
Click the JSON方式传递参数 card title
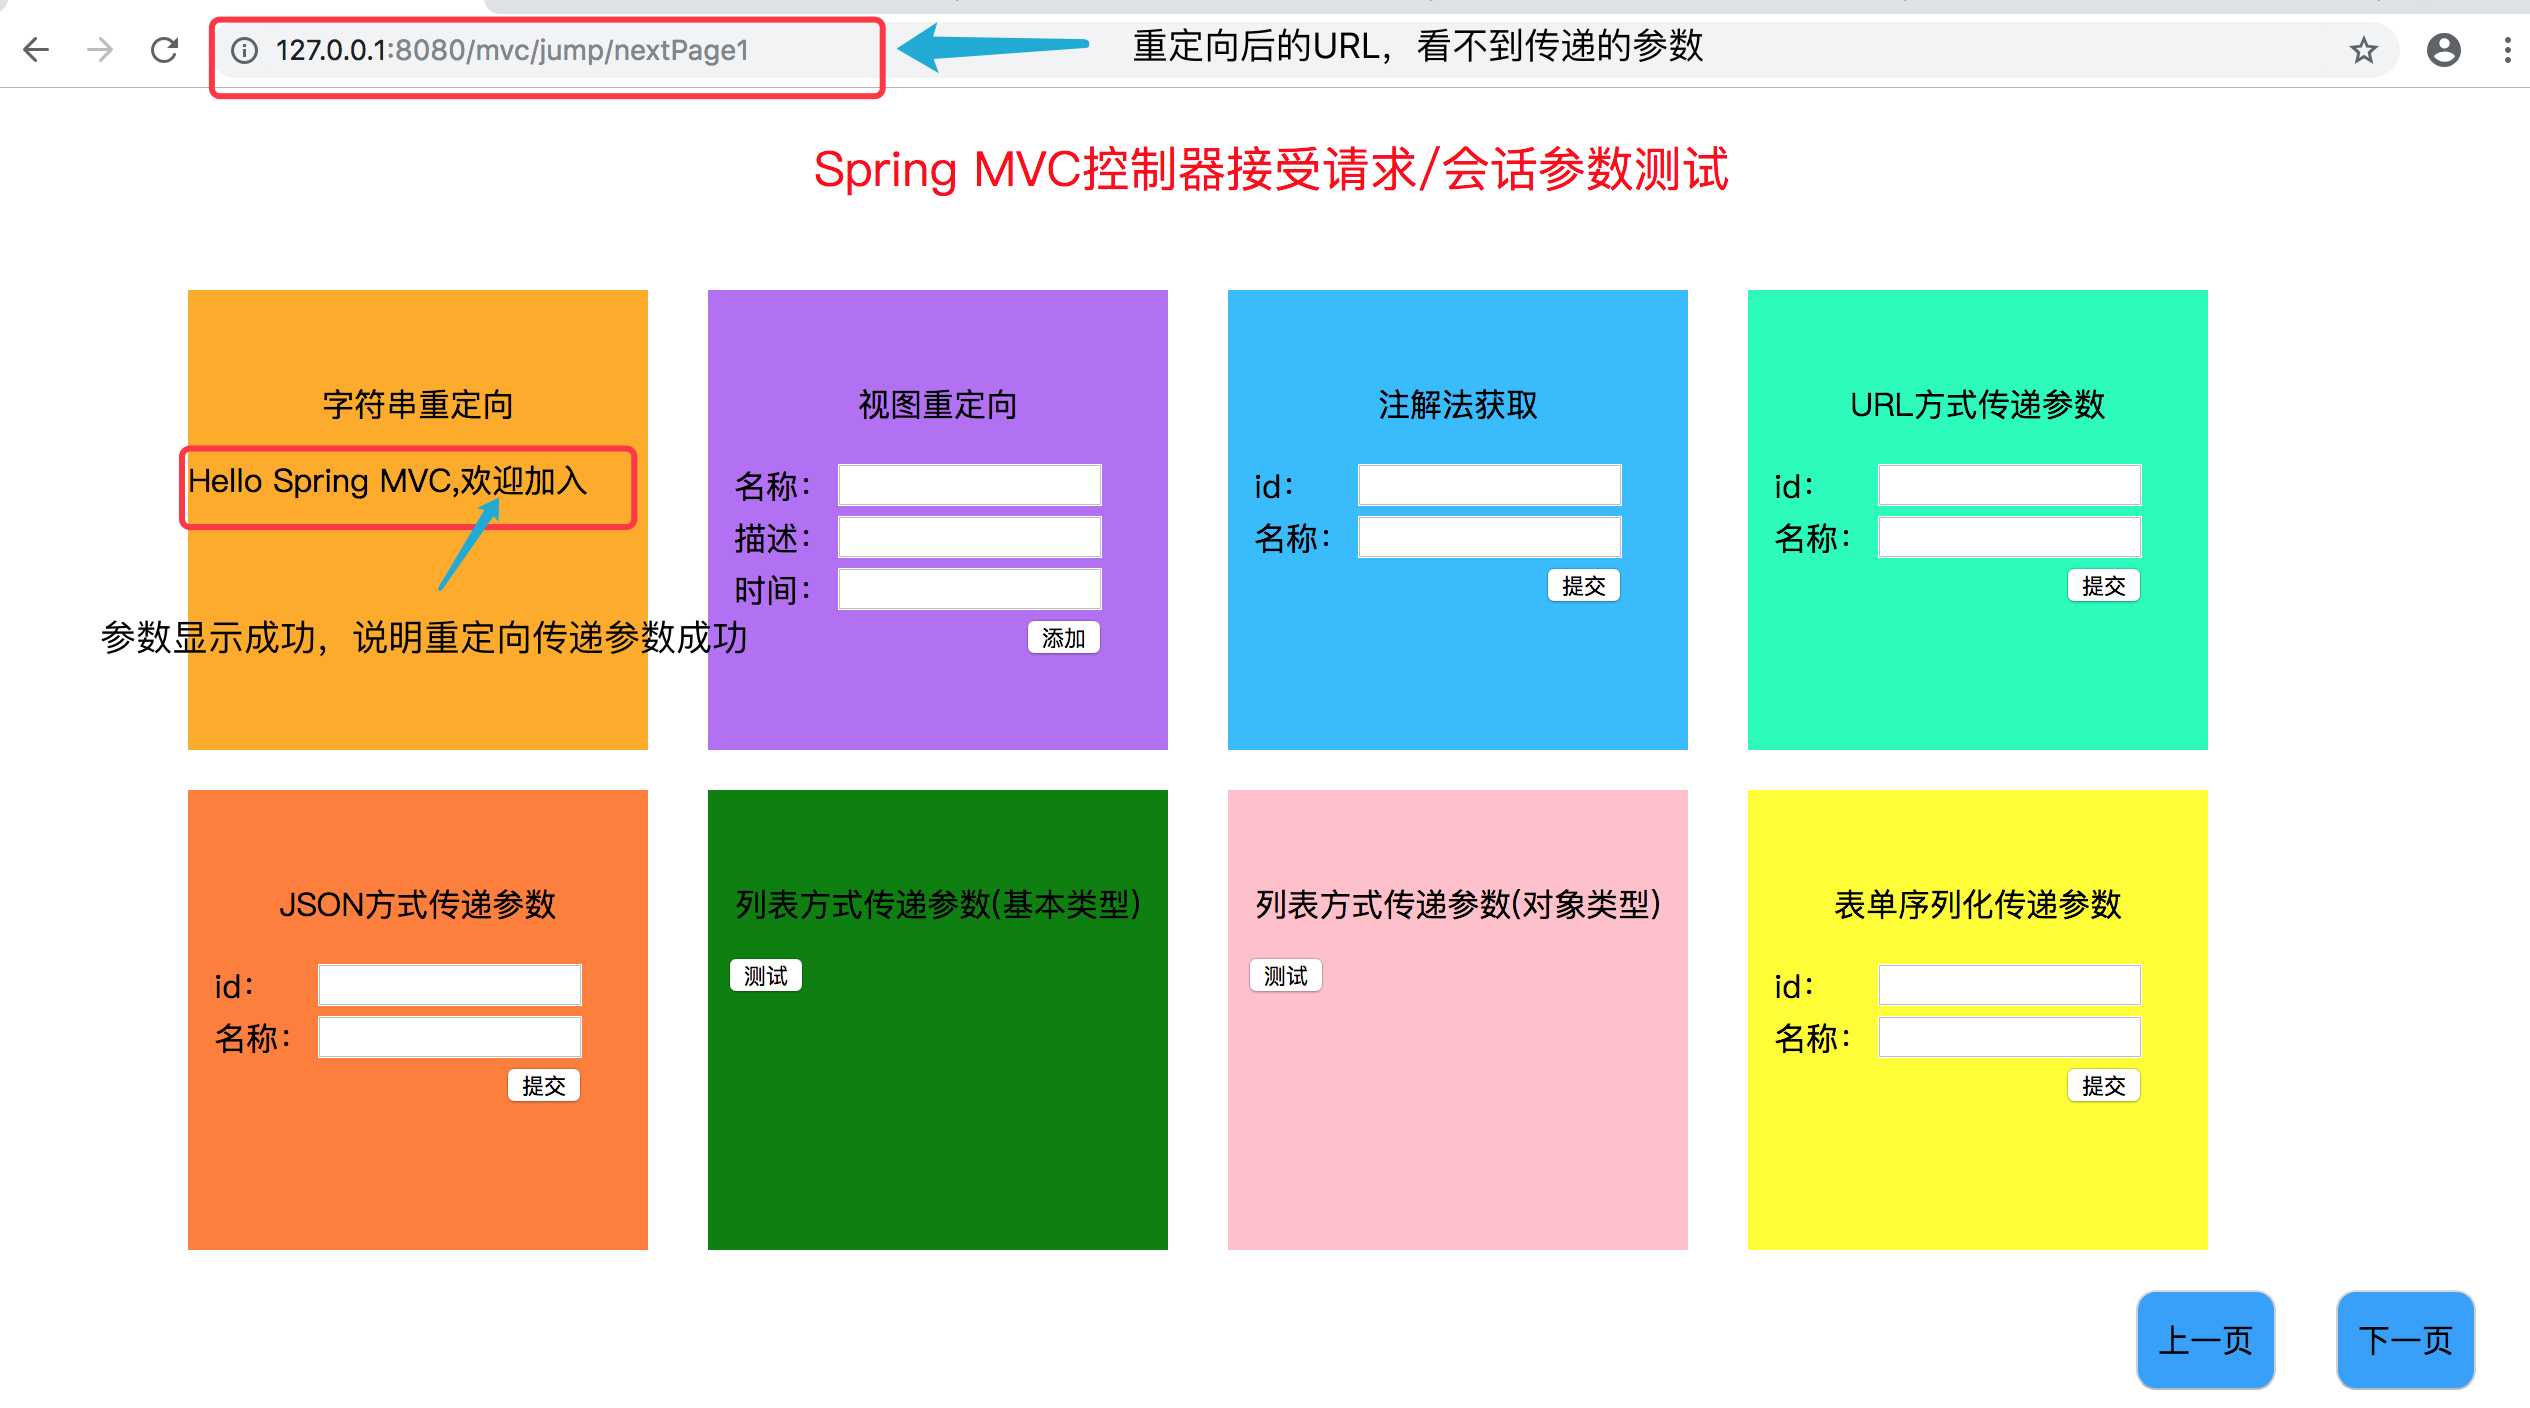click(x=418, y=905)
